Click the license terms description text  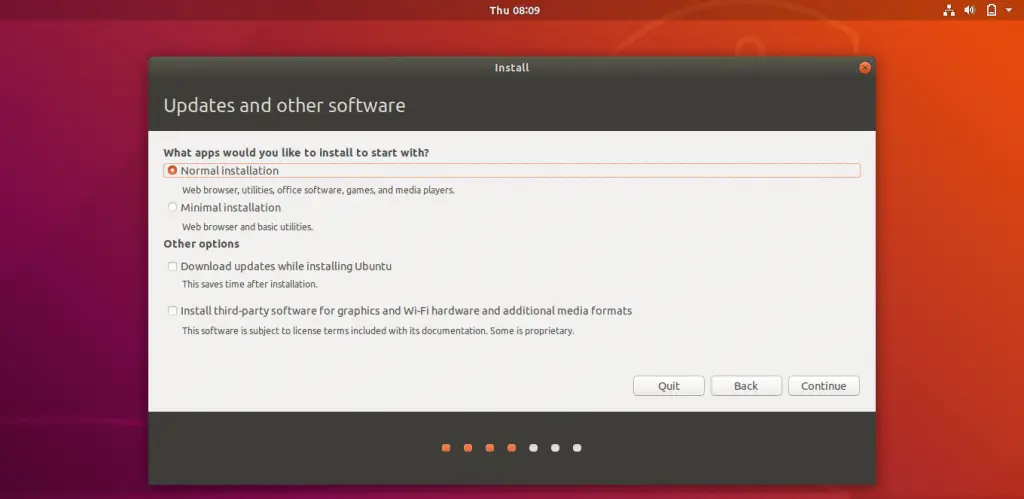377,331
